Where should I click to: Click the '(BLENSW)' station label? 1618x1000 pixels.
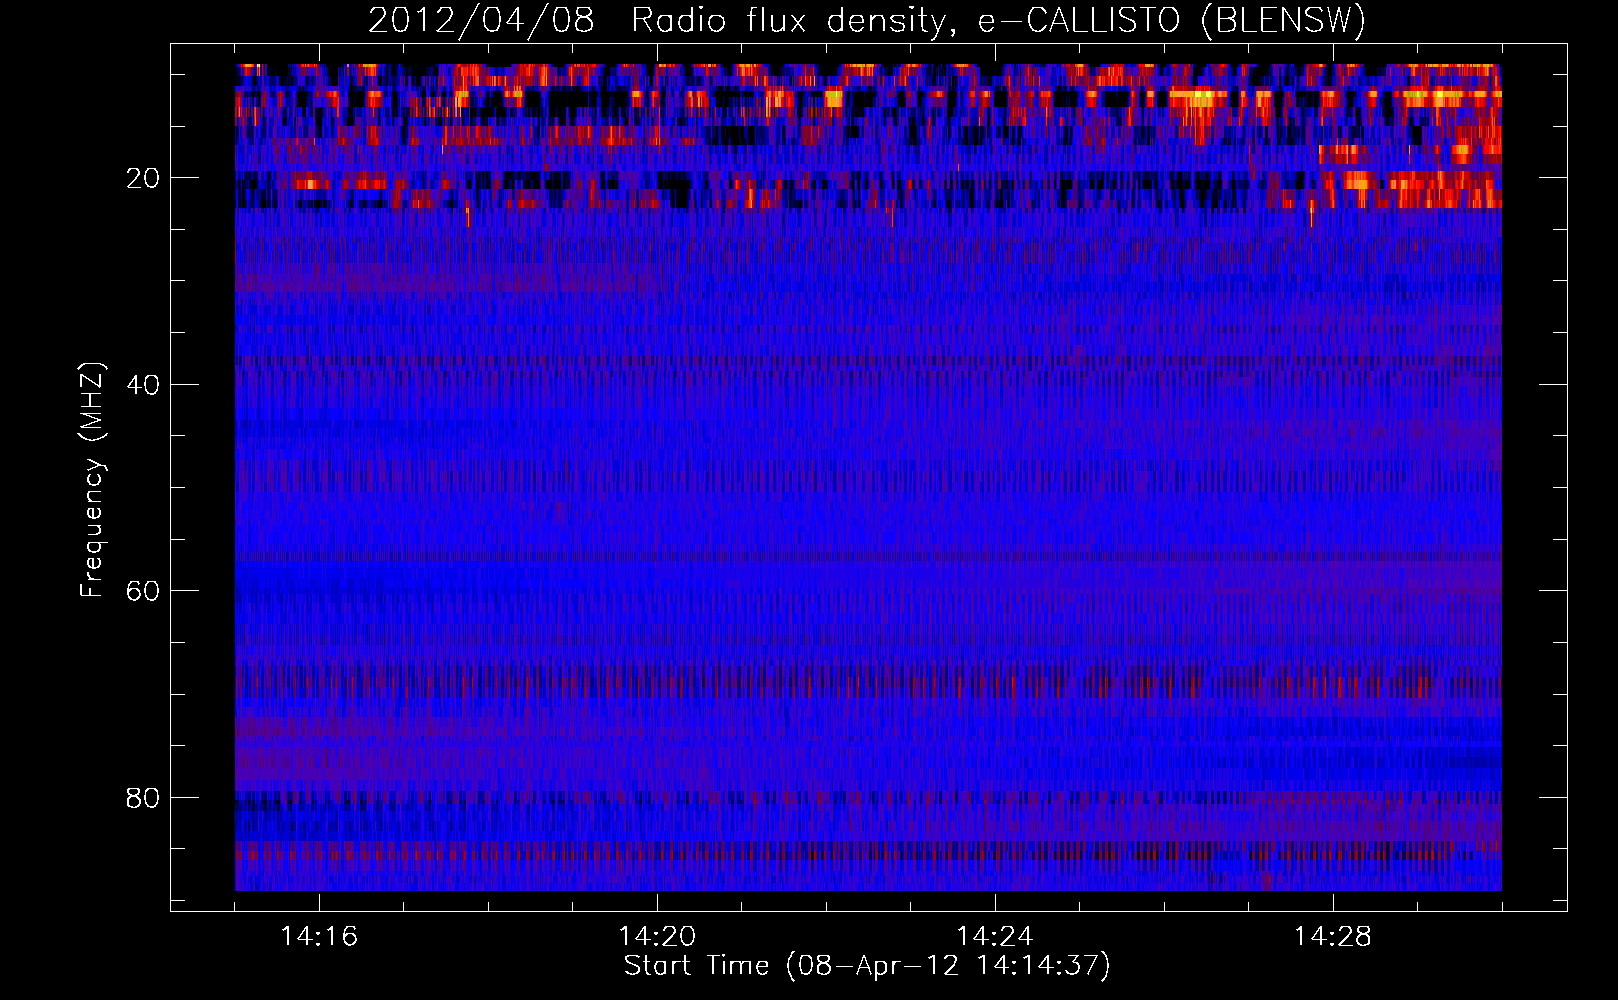1283,20
